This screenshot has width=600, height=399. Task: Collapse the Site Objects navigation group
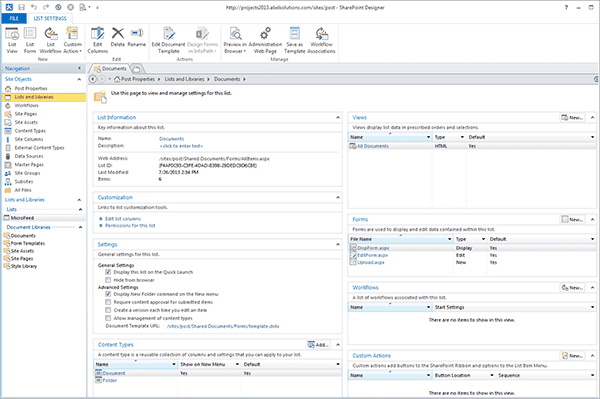[x=79, y=79]
